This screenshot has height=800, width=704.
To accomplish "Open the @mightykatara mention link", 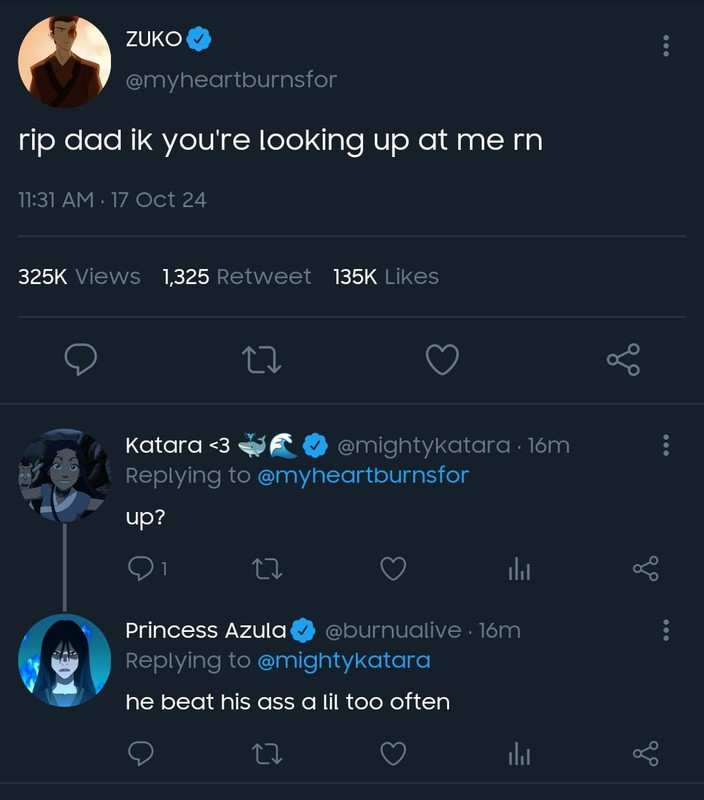I will 344,660.
